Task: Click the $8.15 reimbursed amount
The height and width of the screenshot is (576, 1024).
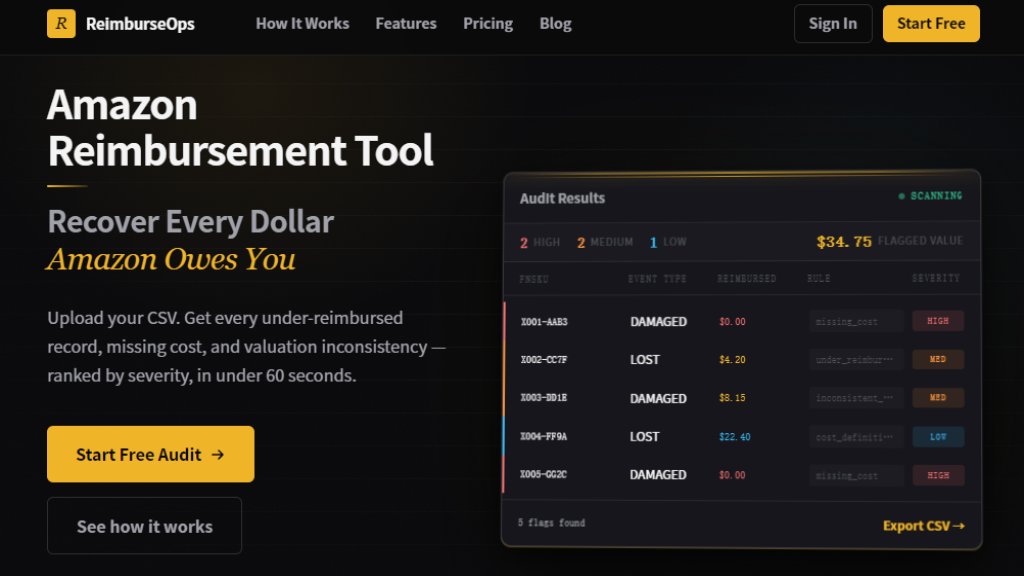Action: pyautogui.click(x=732, y=398)
